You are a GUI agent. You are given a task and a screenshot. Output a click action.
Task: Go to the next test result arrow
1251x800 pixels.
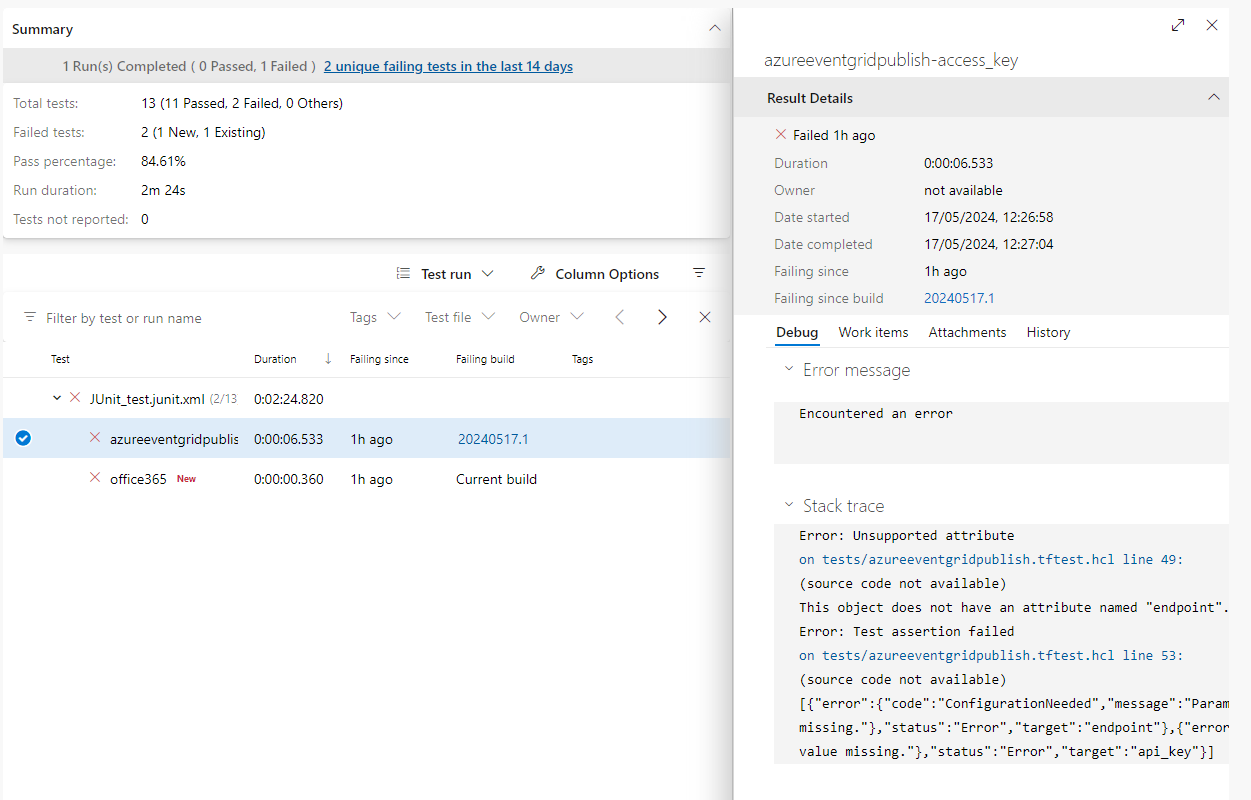[x=662, y=318]
